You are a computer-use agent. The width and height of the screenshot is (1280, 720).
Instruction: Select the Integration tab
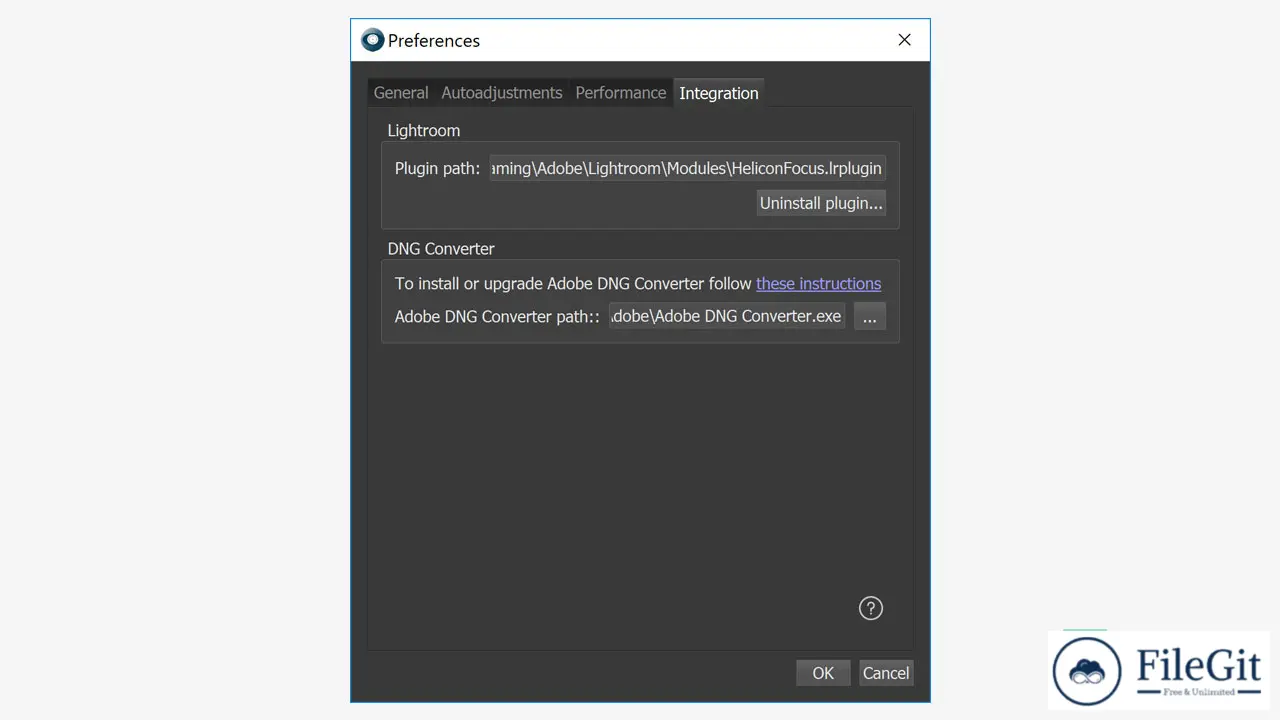point(719,93)
